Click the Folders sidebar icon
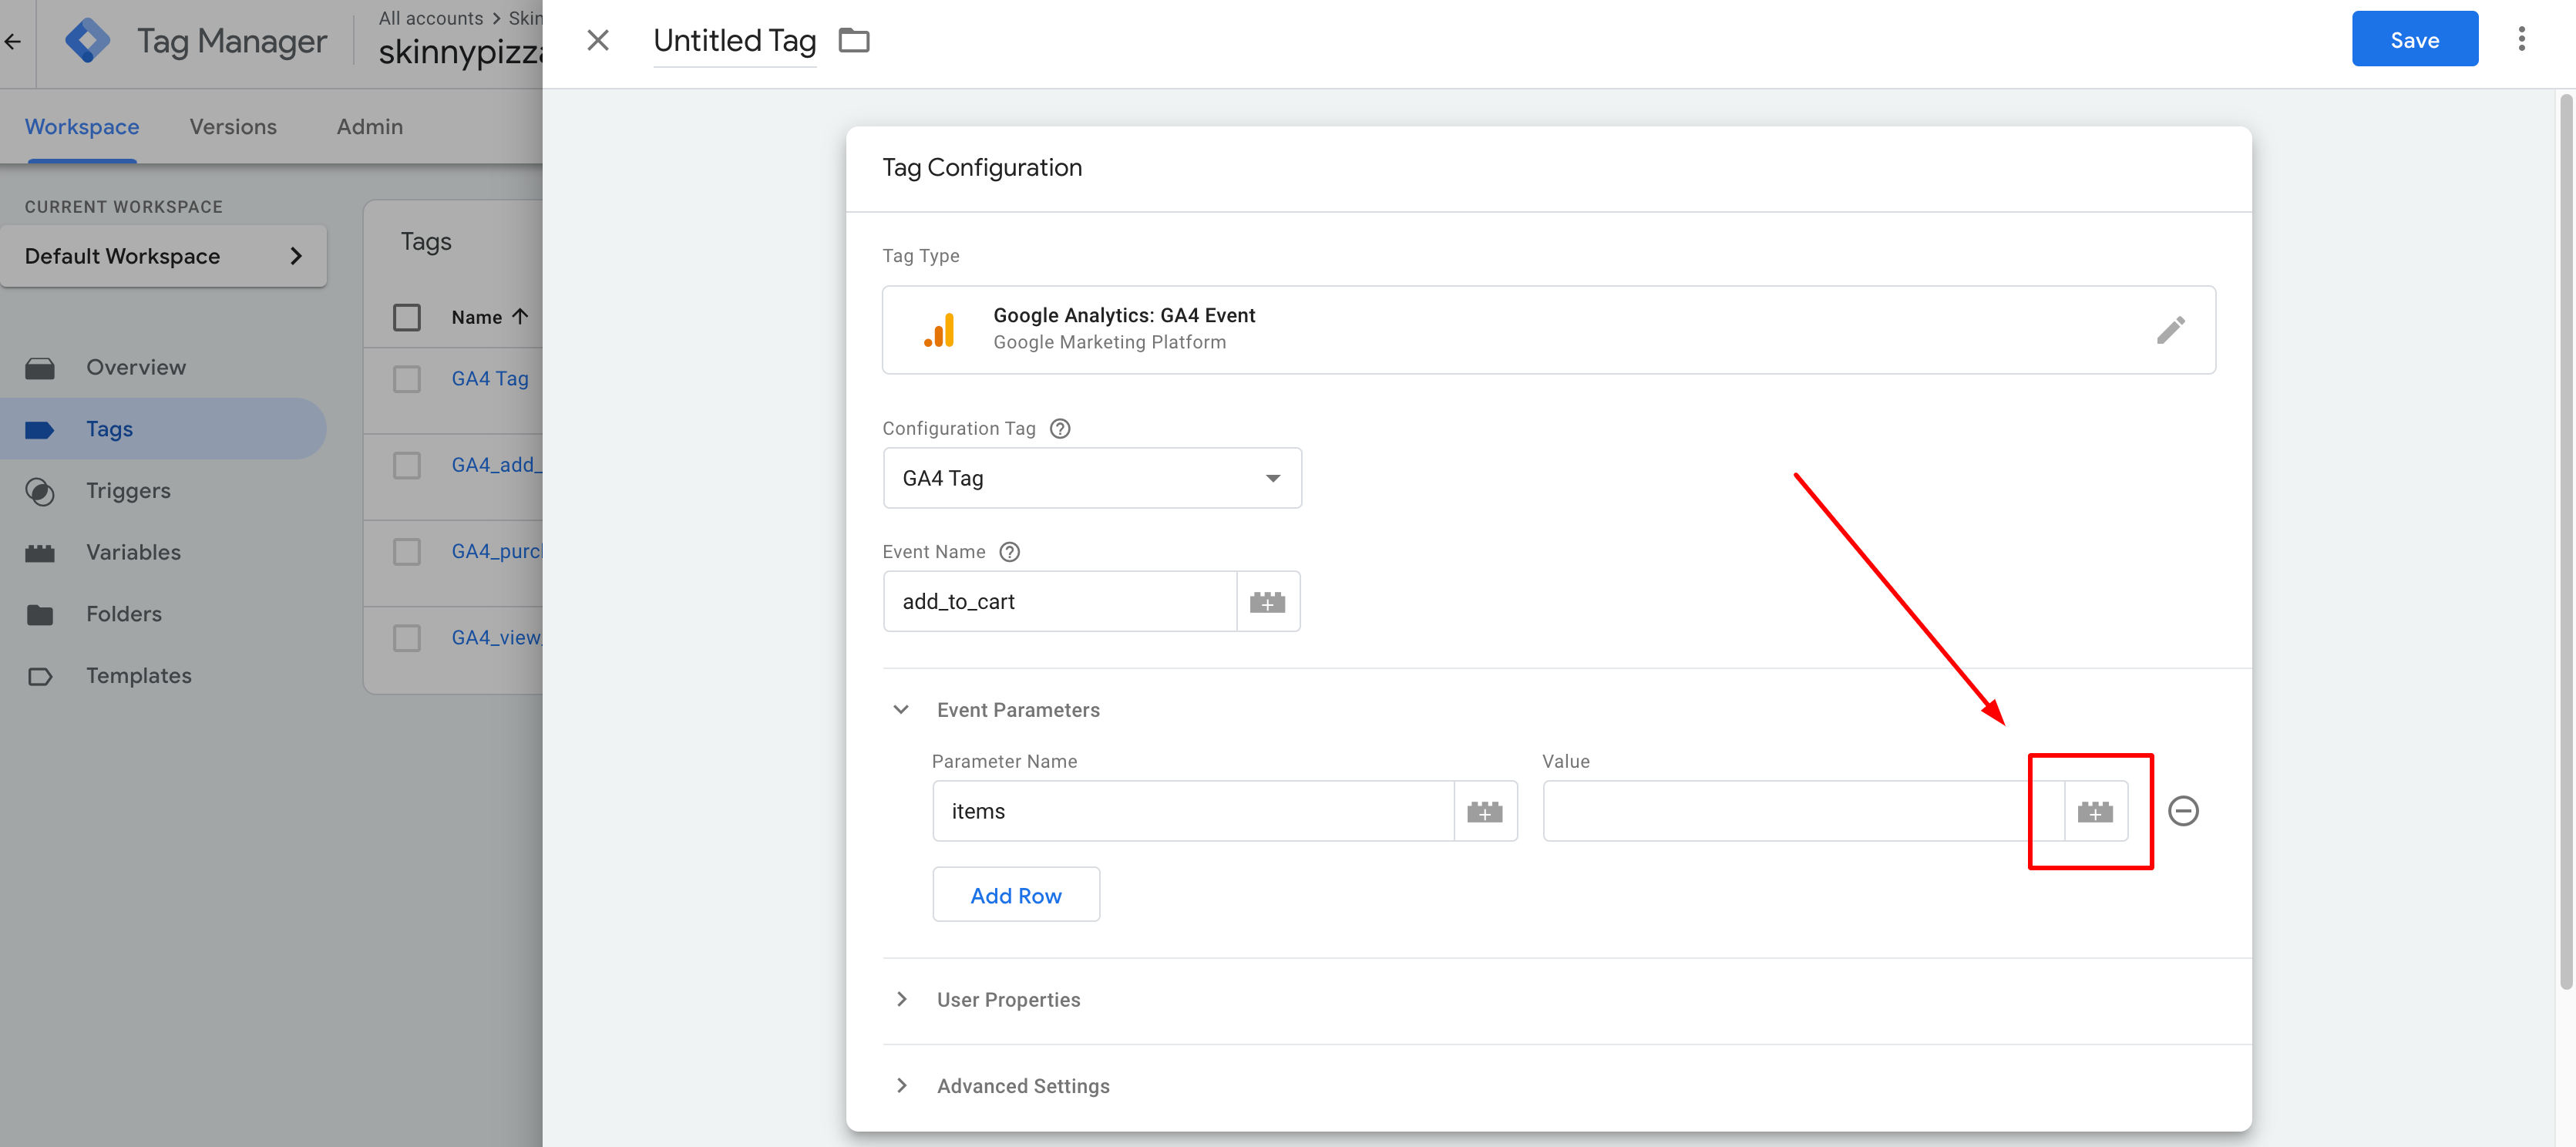The width and height of the screenshot is (2576, 1147). point(40,614)
